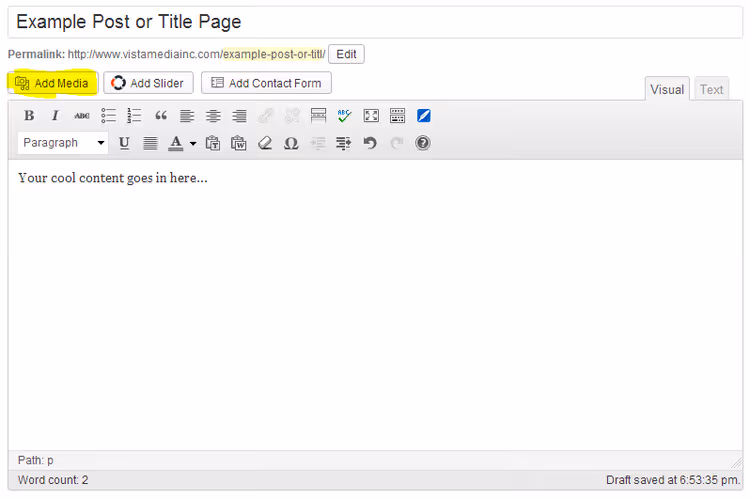The width and height of the screenshot is (750, 499).
Task: Click in the post title field
Action: 375,22
